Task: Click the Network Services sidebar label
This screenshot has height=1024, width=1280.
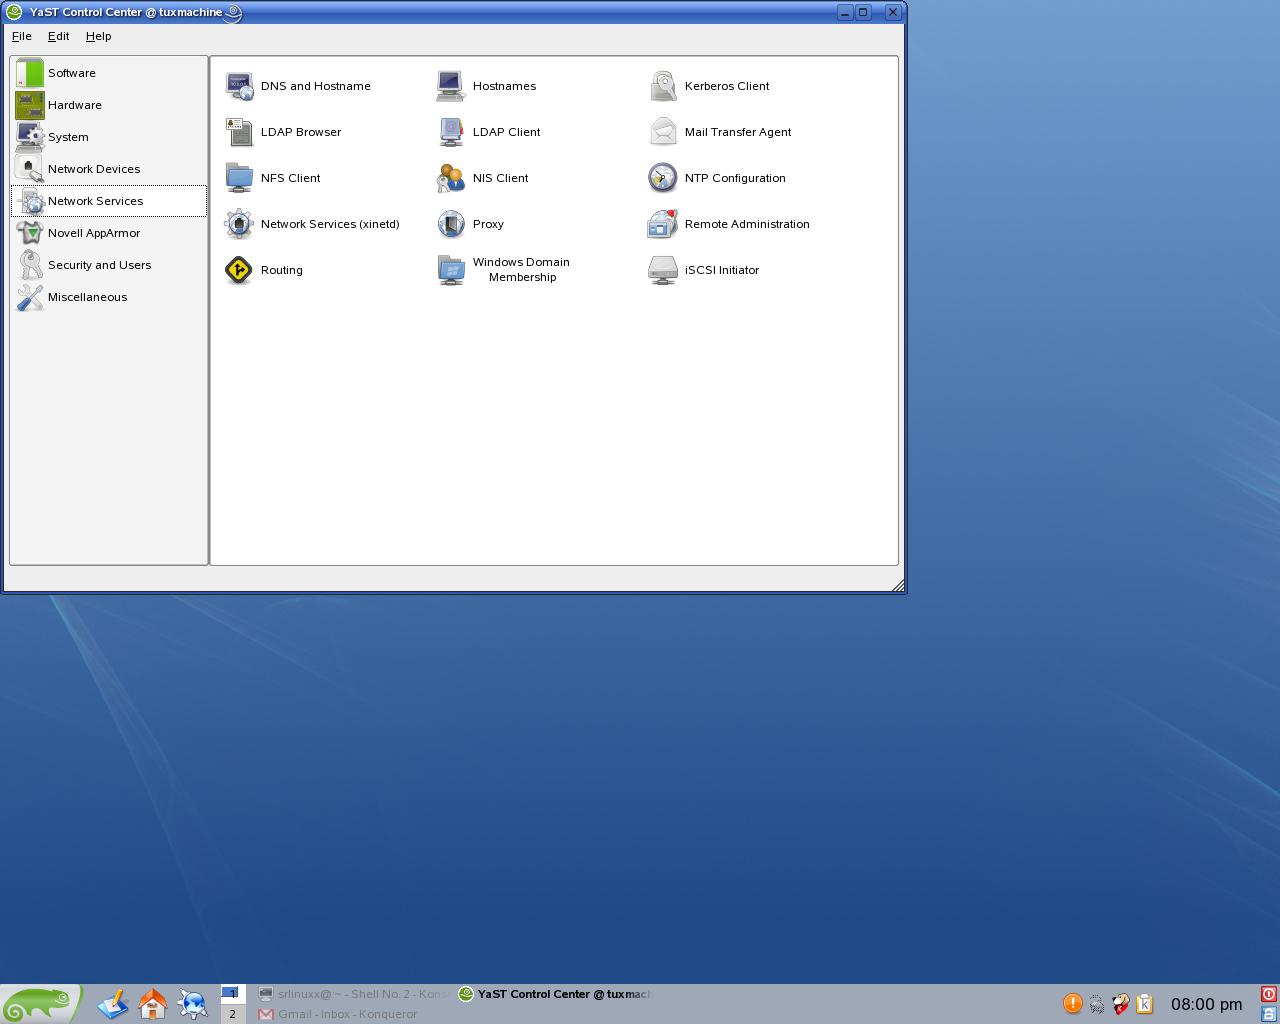Action: (95, 201)
